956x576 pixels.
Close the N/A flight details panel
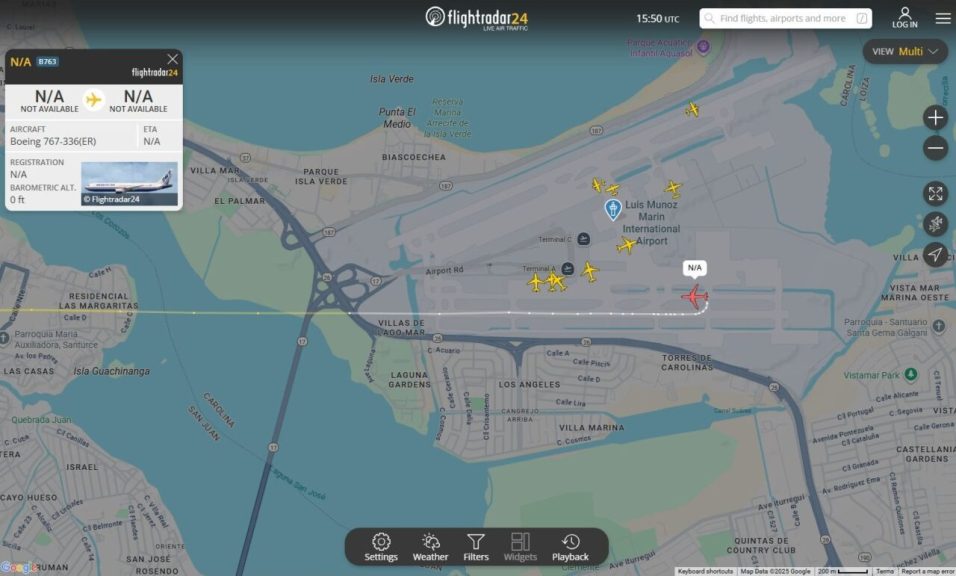(x=173, y=59)
